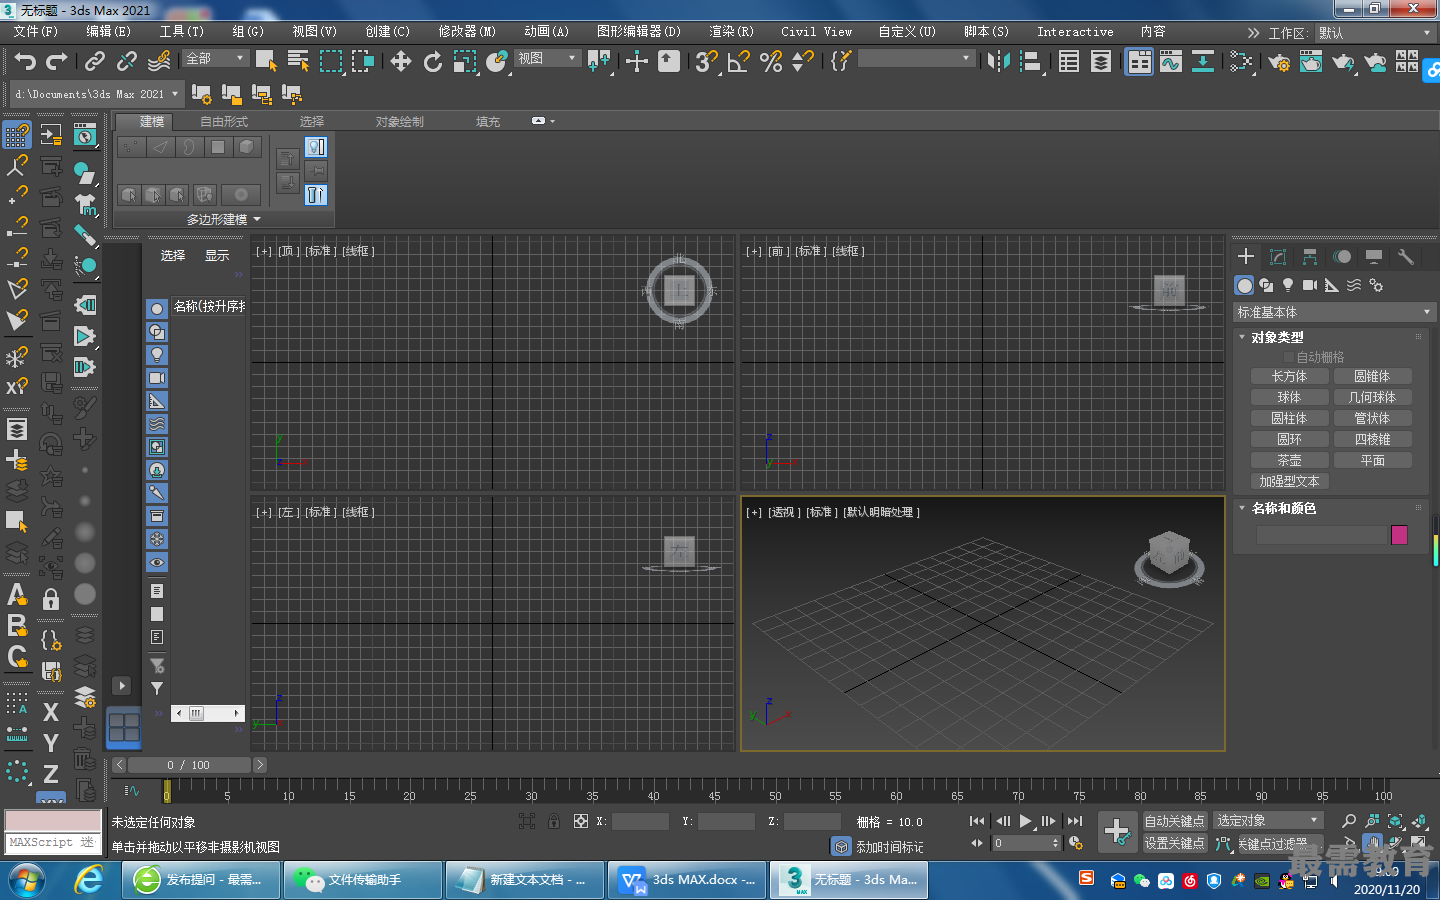Image resolution: width=1440 pixels, height=900 pixels.
Task: Open the Layer Explorer stack icon
Action: (1101, 62)
